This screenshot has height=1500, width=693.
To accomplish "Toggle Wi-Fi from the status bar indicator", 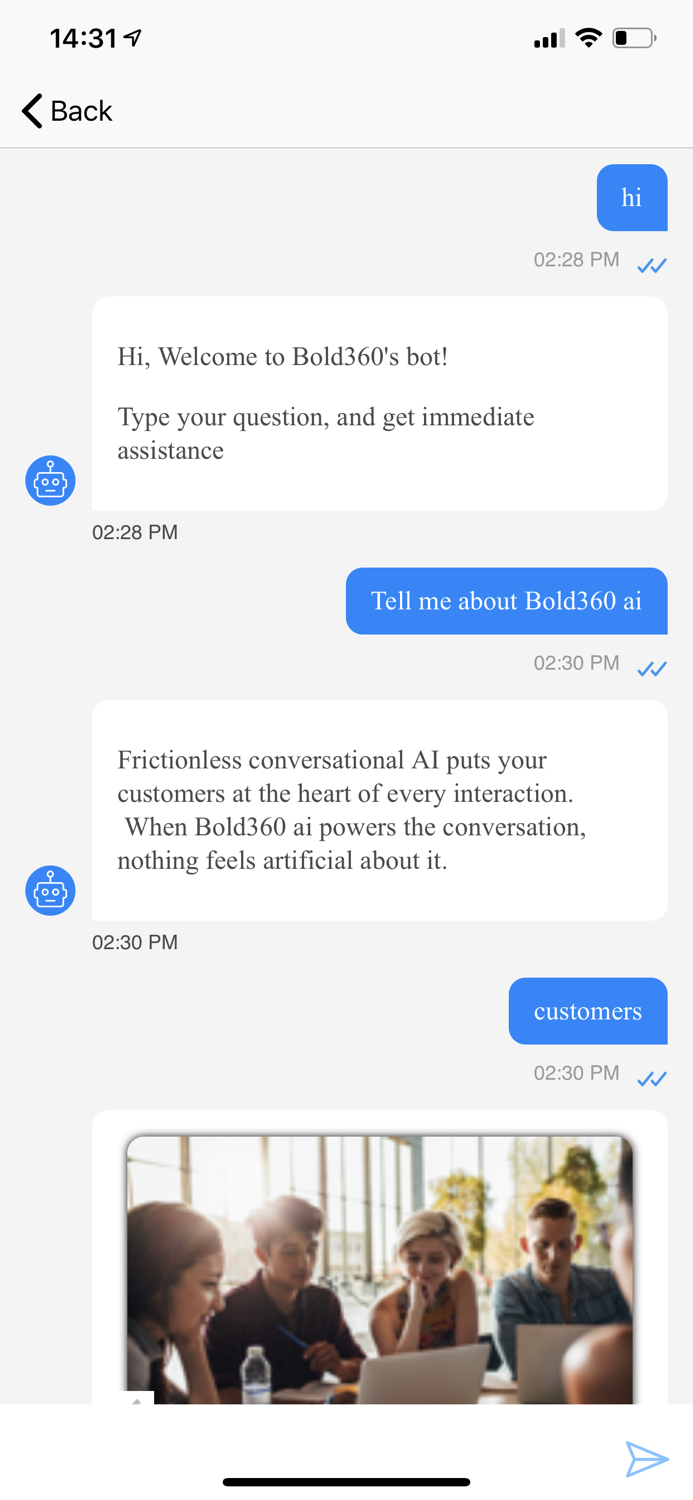I will tap(588, 37).
